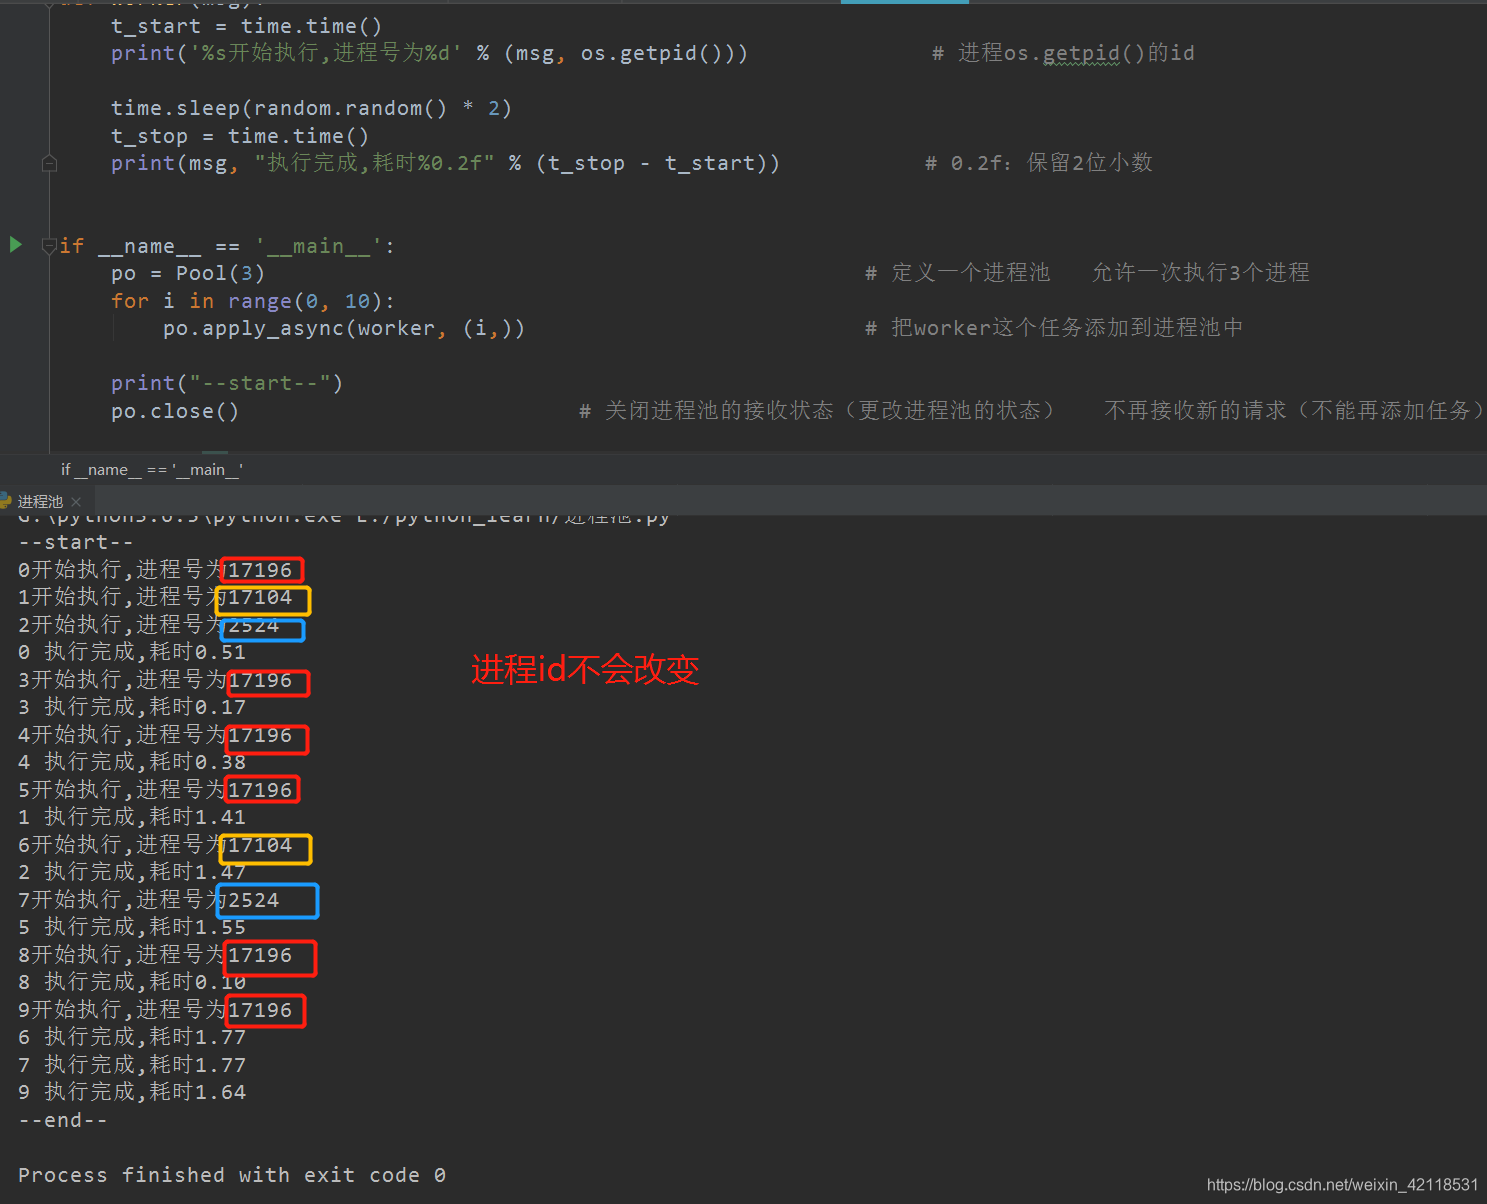Select the 进程池 run tab
This screenshot has width=1487, height=1204.
coord(40,501)
